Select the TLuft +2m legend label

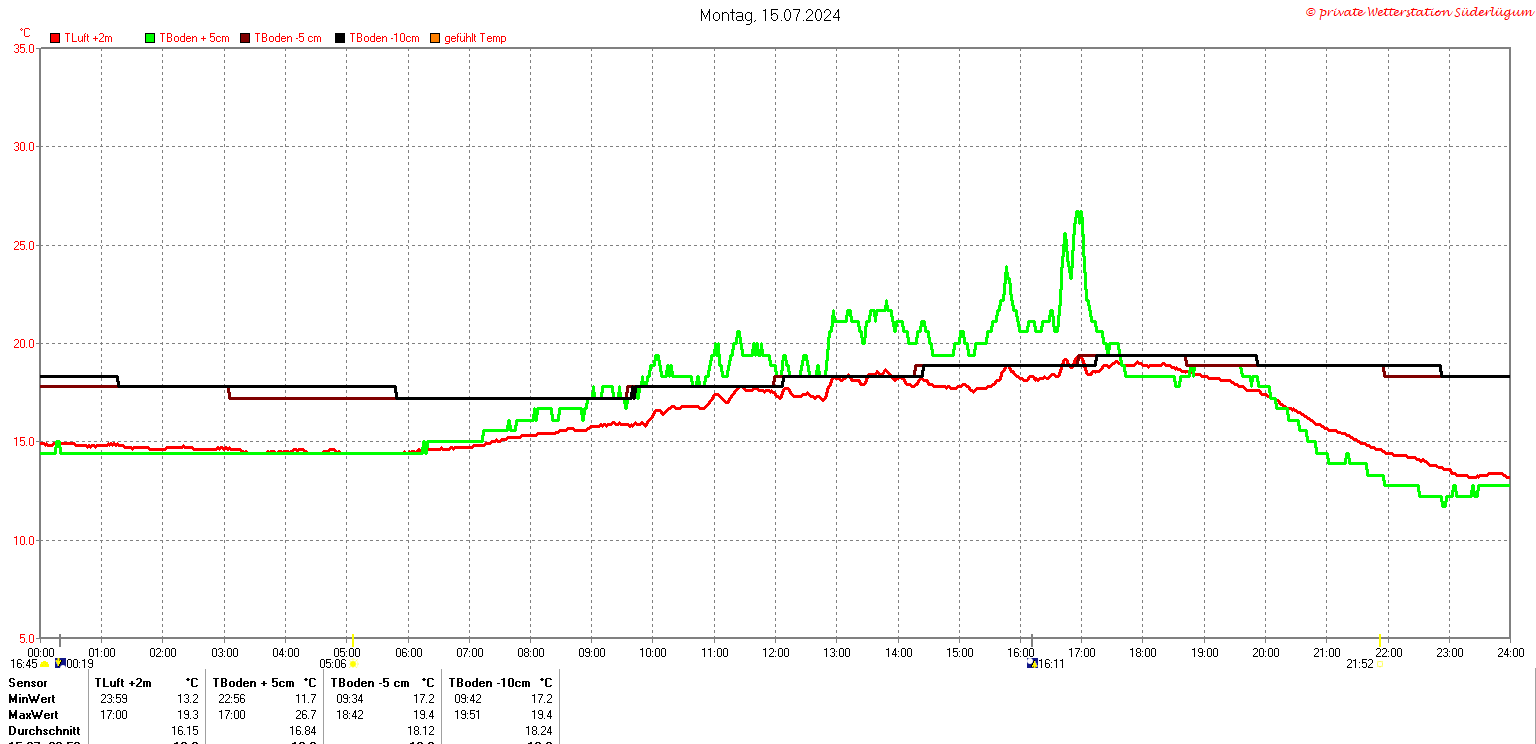[89, 38]
